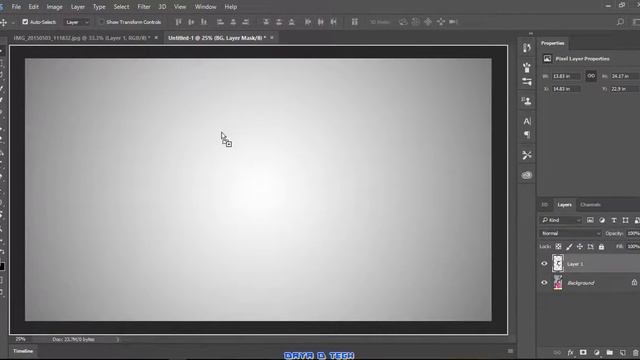
Task: Open the Normal blend mode dropdown
Action: tap(571, 233)
